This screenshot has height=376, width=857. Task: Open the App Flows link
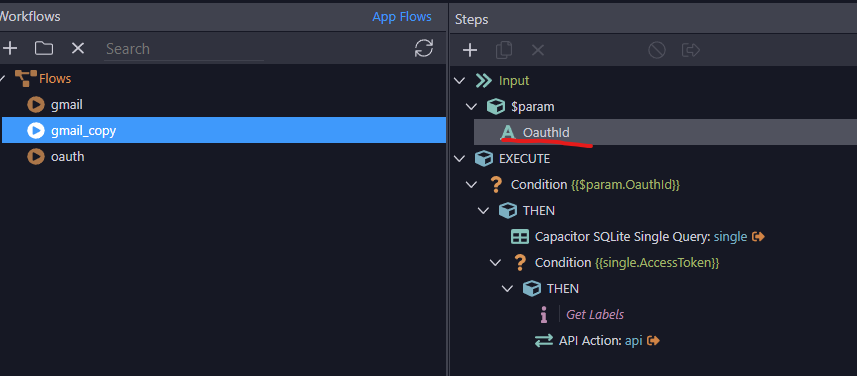[402, 16]
